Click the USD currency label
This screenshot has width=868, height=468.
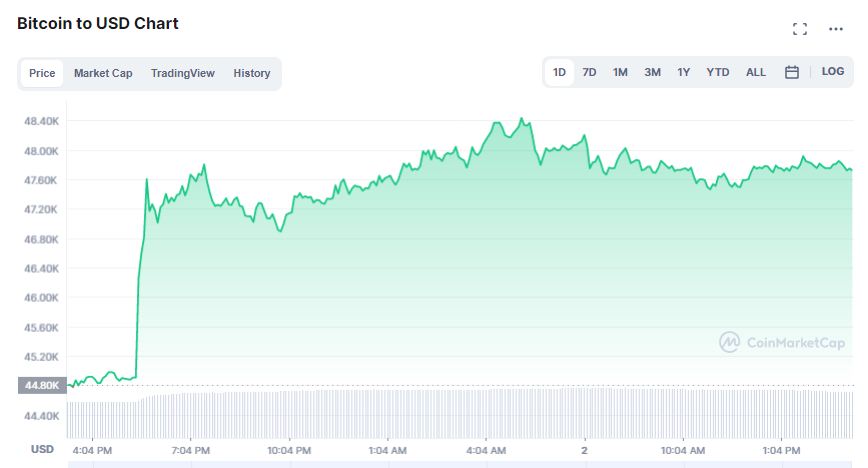(42, 449)
